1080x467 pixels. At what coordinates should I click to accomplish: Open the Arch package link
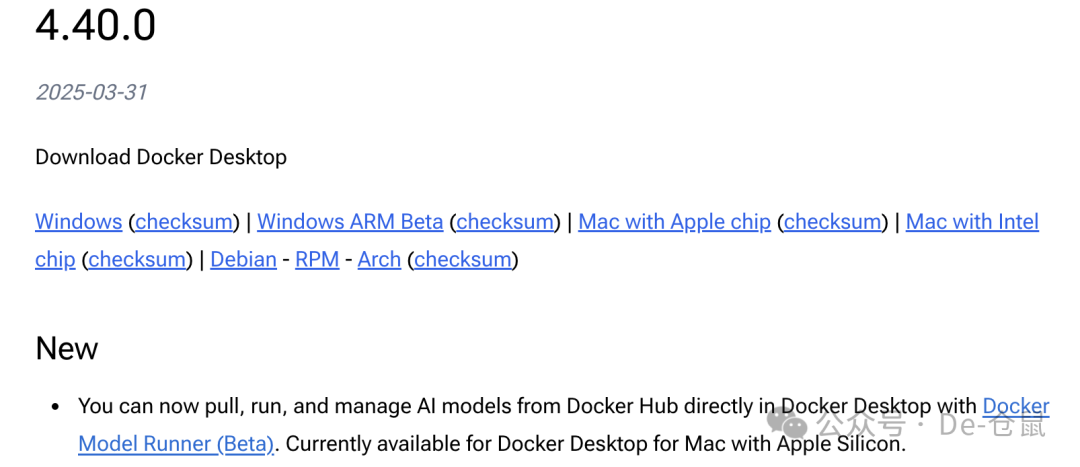point(379,260)
